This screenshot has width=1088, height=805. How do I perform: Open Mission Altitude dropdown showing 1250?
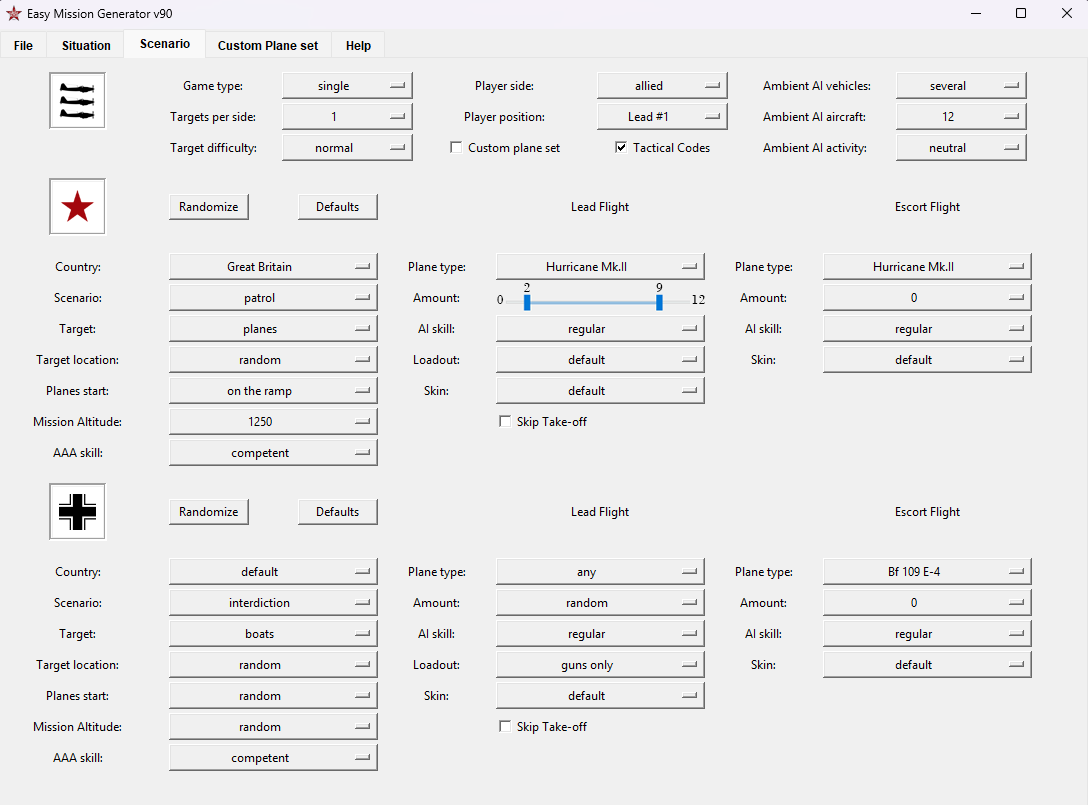pyautogui.click(x=273, y=421)
